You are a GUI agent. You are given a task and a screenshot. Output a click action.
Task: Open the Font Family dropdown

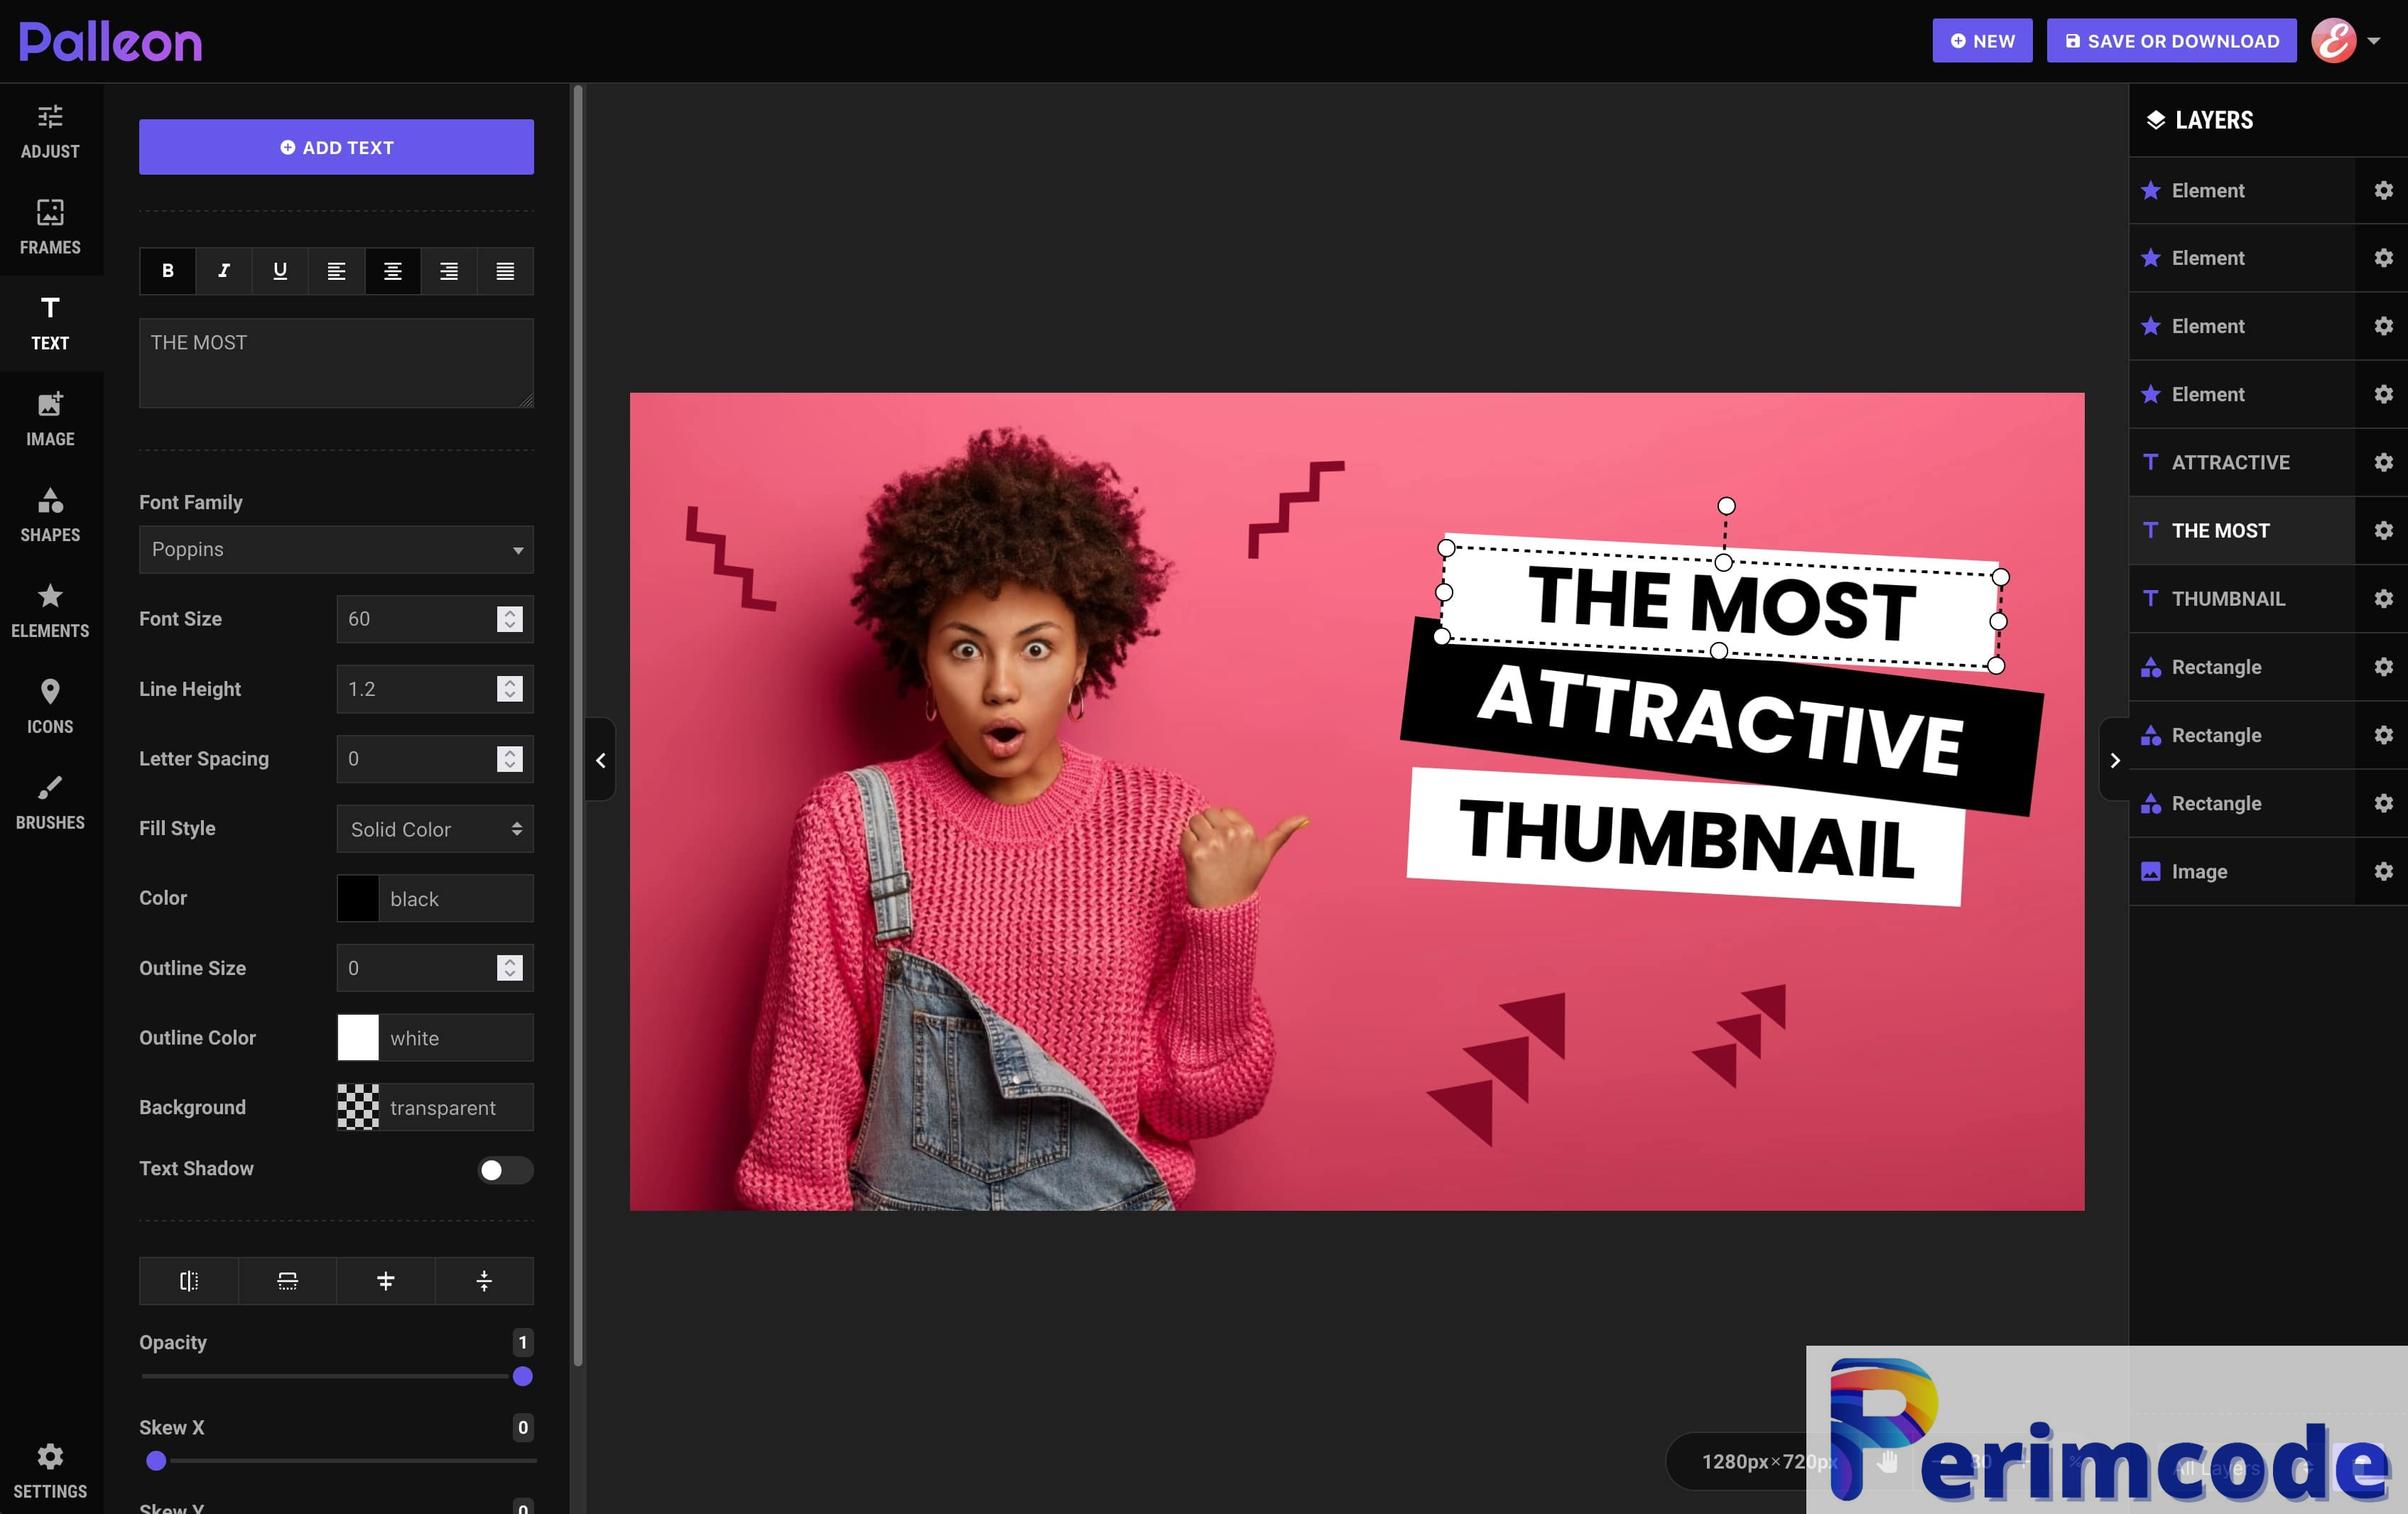tap(335, 548)
